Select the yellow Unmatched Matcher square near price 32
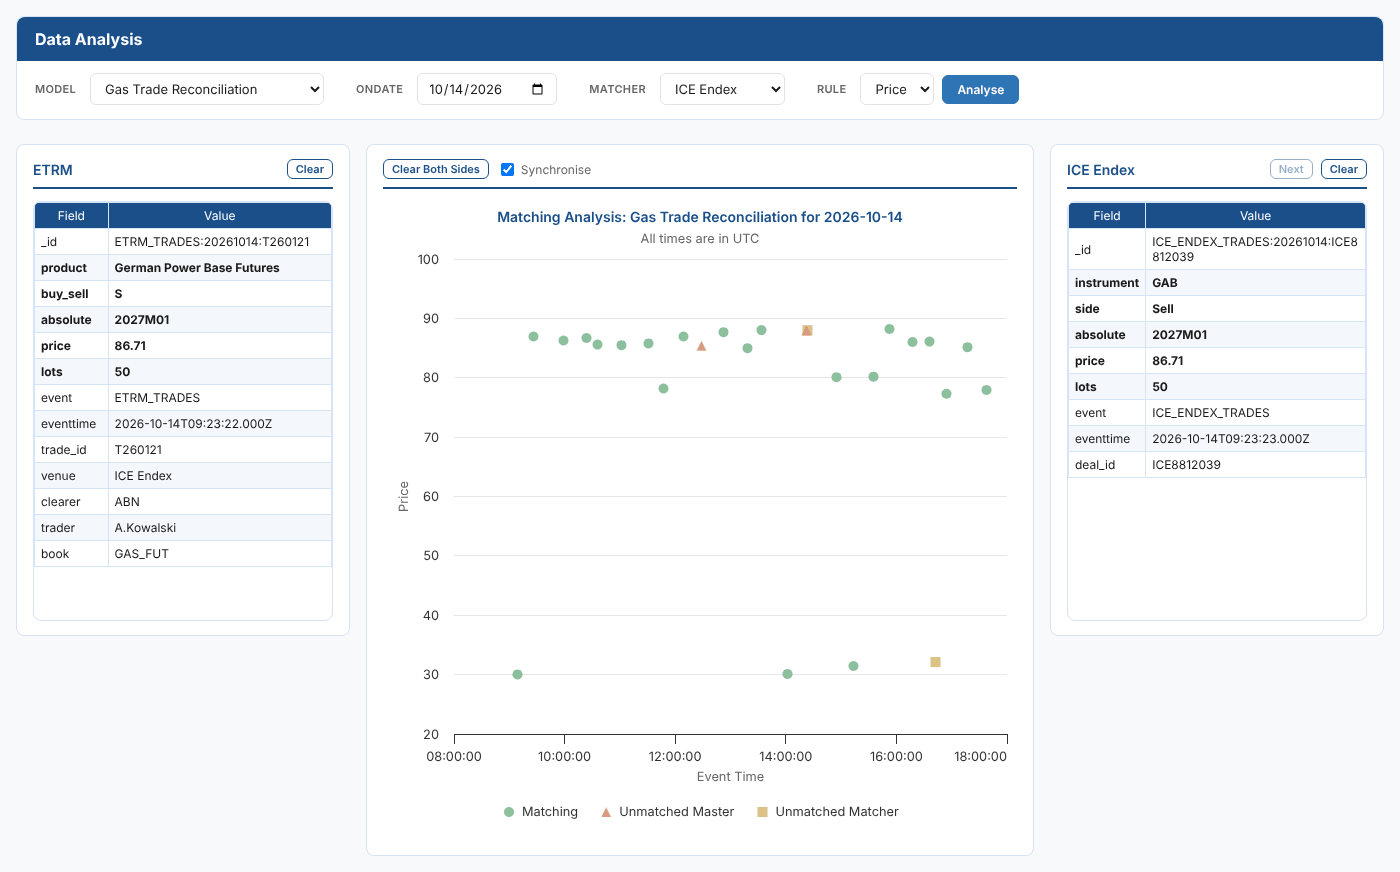Image resolution: width=1400 pixels, height=872 pixels. pyautogui.click(x=935, y=662)
